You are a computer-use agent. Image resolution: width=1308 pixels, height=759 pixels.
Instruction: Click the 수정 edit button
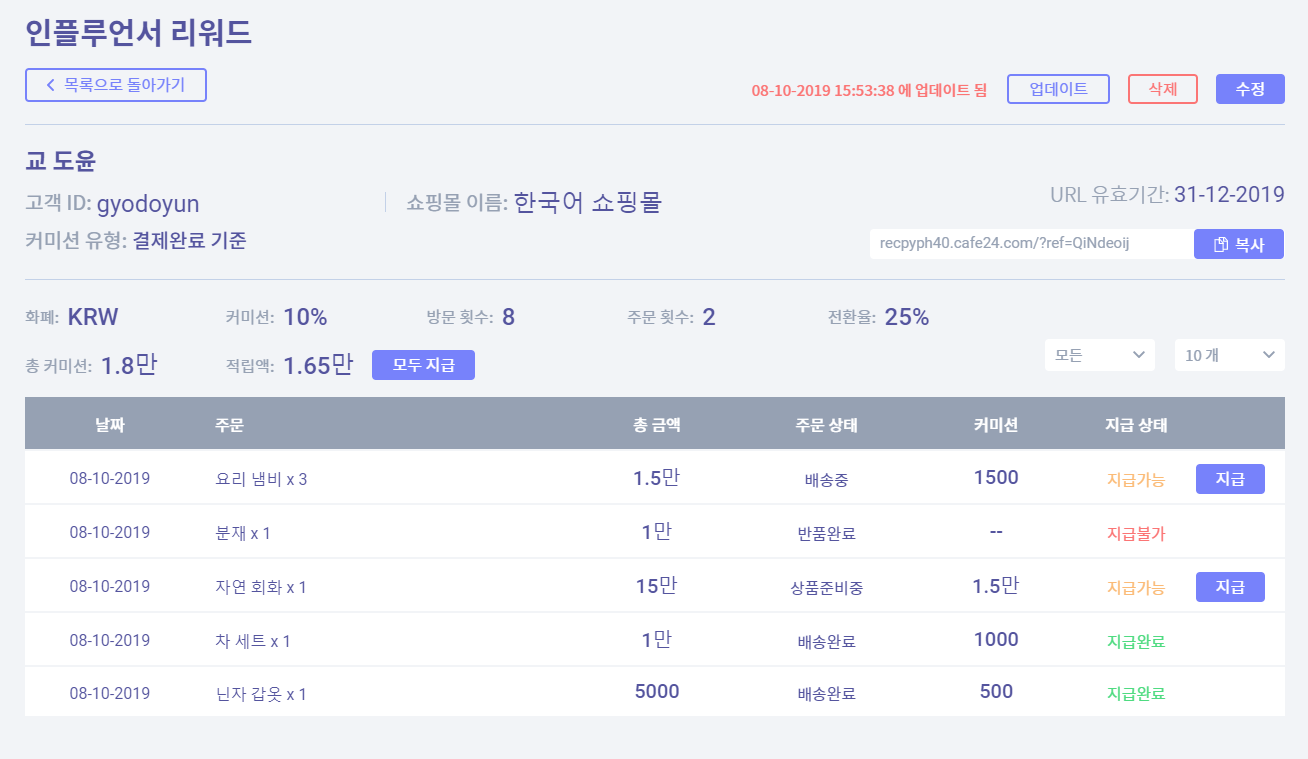[1250, 89]
